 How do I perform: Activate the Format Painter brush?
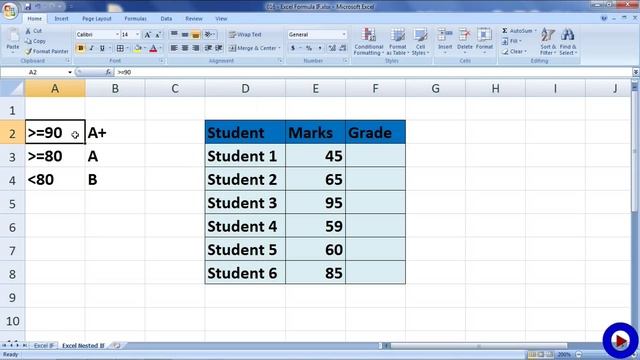pyautogui.click(x=47, y=51)
